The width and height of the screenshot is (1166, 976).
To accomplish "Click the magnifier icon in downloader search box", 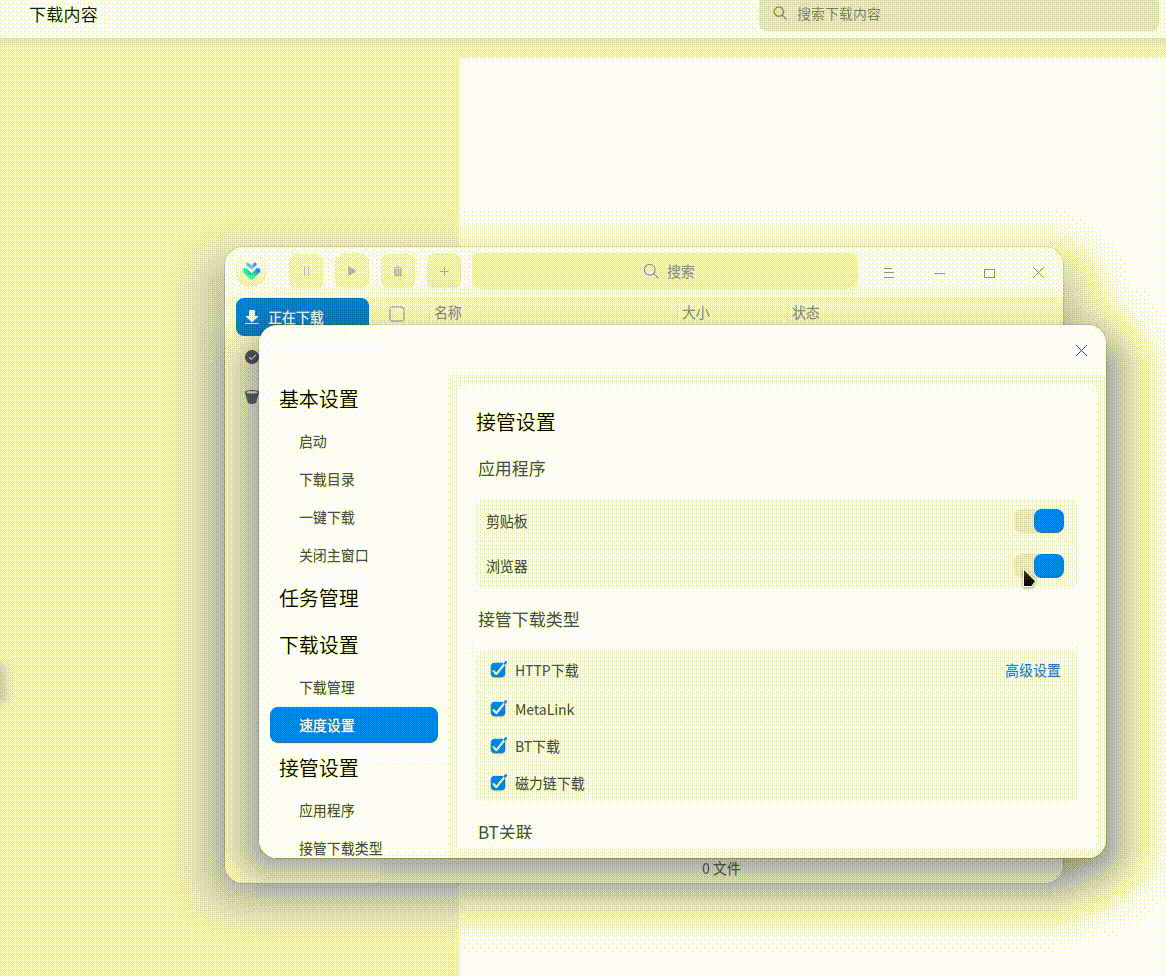I will pyautogui.click(x=651, y=271).
